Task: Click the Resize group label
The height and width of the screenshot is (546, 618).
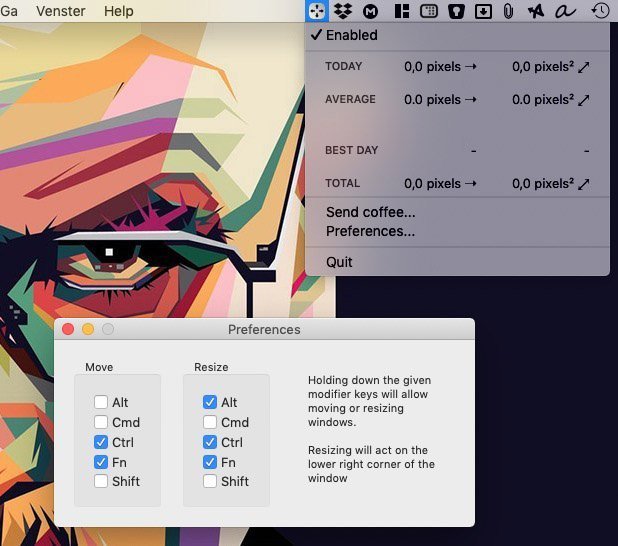Action: pyautogui.click(x=211, y=367)
